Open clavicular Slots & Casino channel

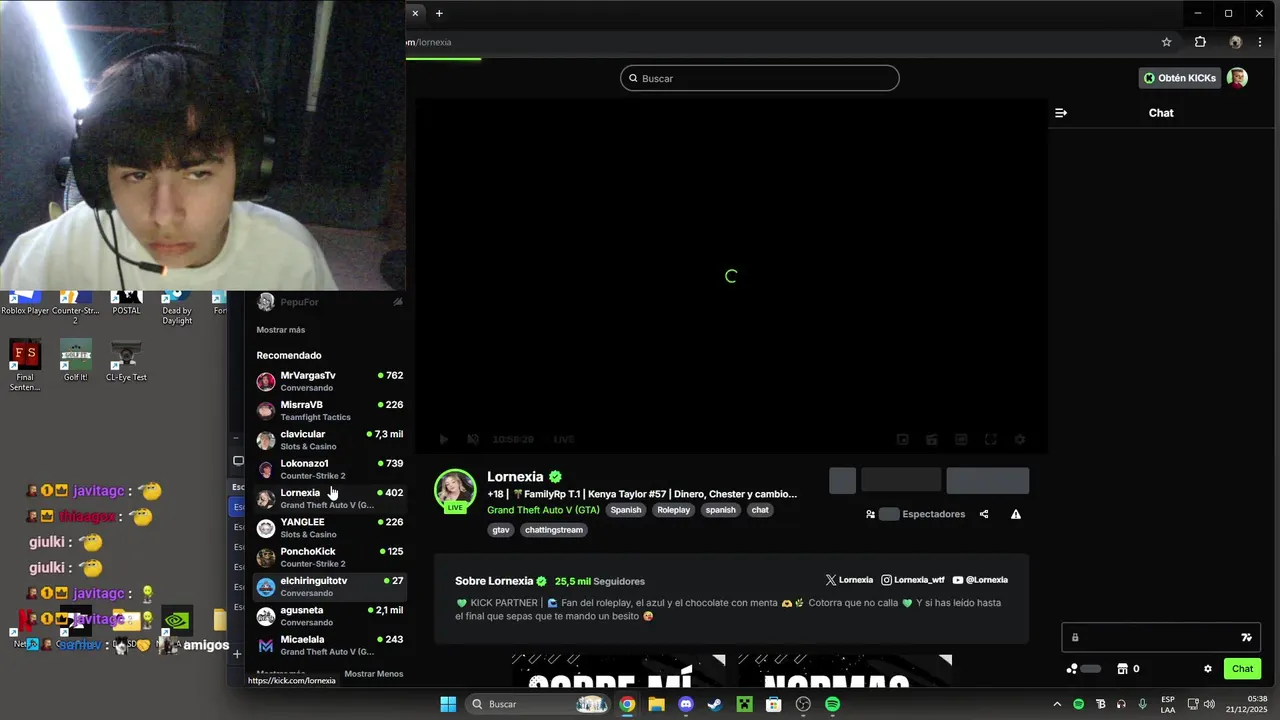coord(329,440)
